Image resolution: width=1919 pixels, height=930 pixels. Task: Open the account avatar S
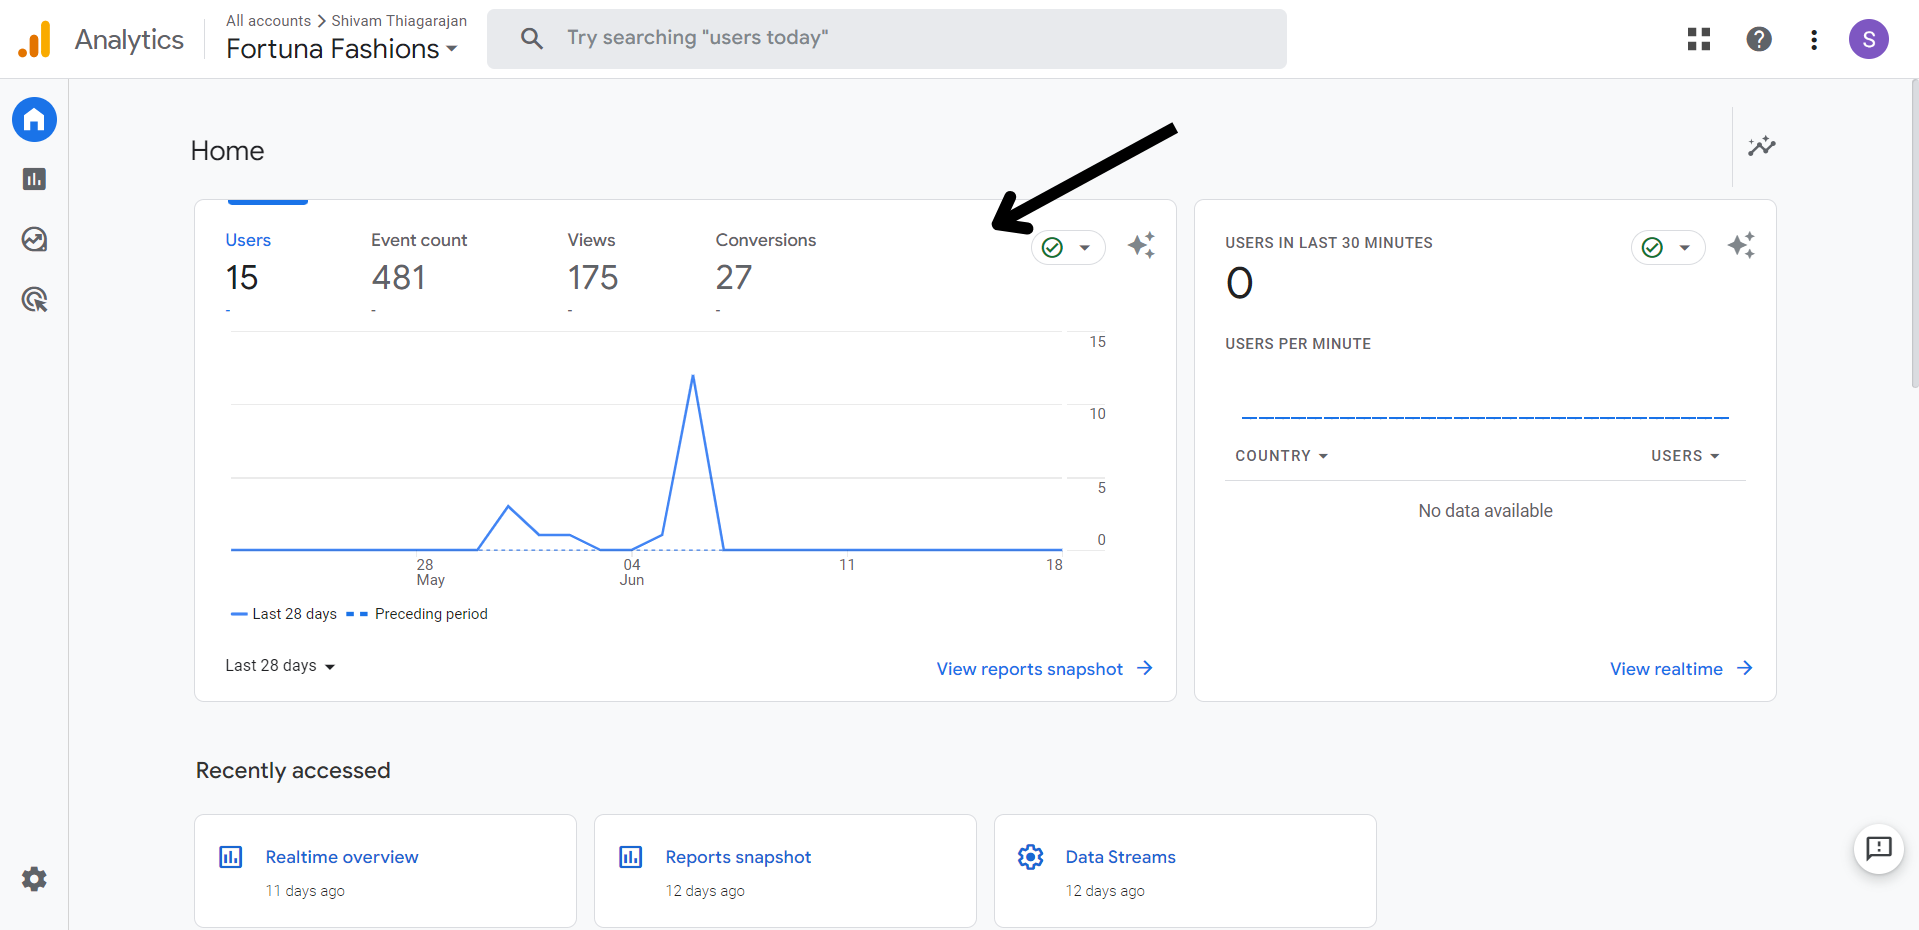point(1868,39)
